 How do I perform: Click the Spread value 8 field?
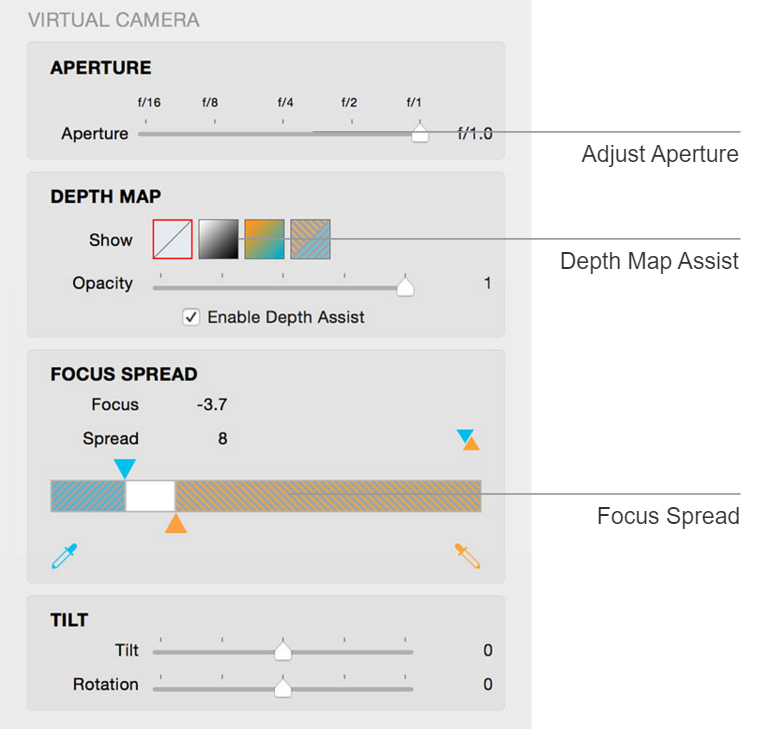tap(223, 438)
